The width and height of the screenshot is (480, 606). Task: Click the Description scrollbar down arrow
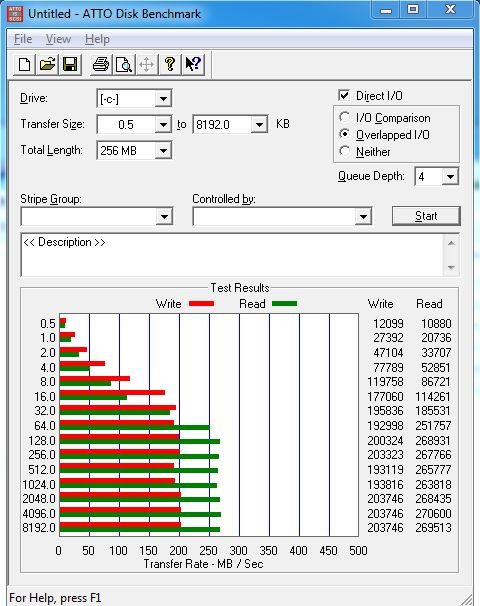[x=451, y=268]
